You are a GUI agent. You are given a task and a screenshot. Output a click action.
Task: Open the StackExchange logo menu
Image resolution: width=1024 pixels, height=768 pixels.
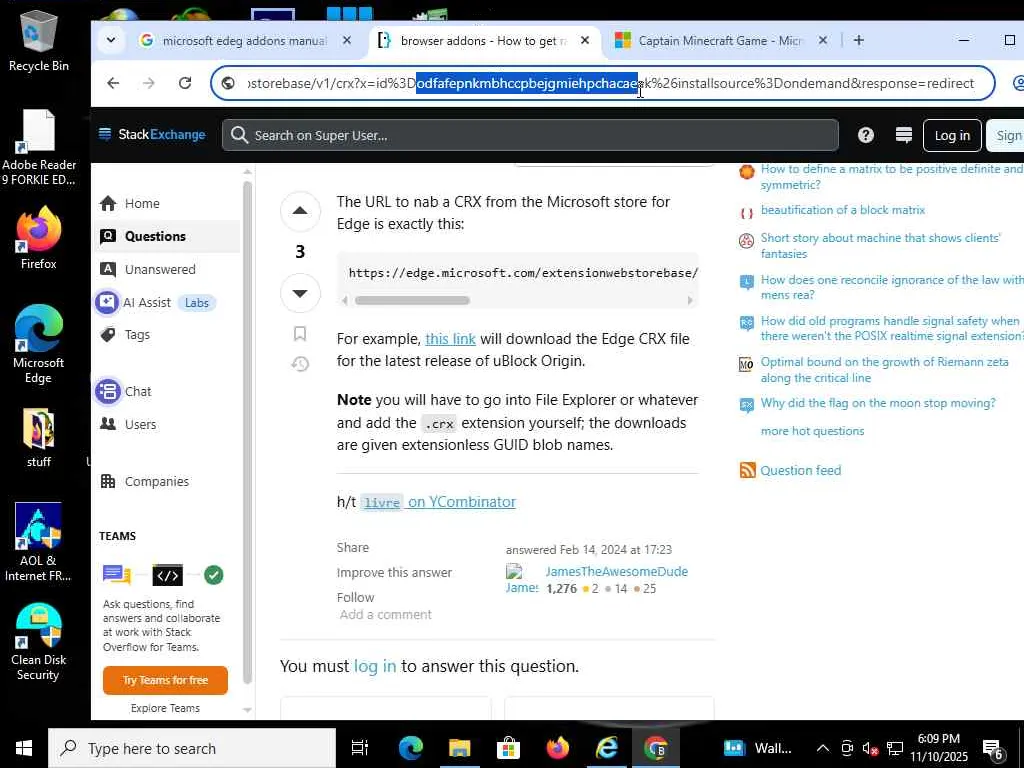(152, 135)
